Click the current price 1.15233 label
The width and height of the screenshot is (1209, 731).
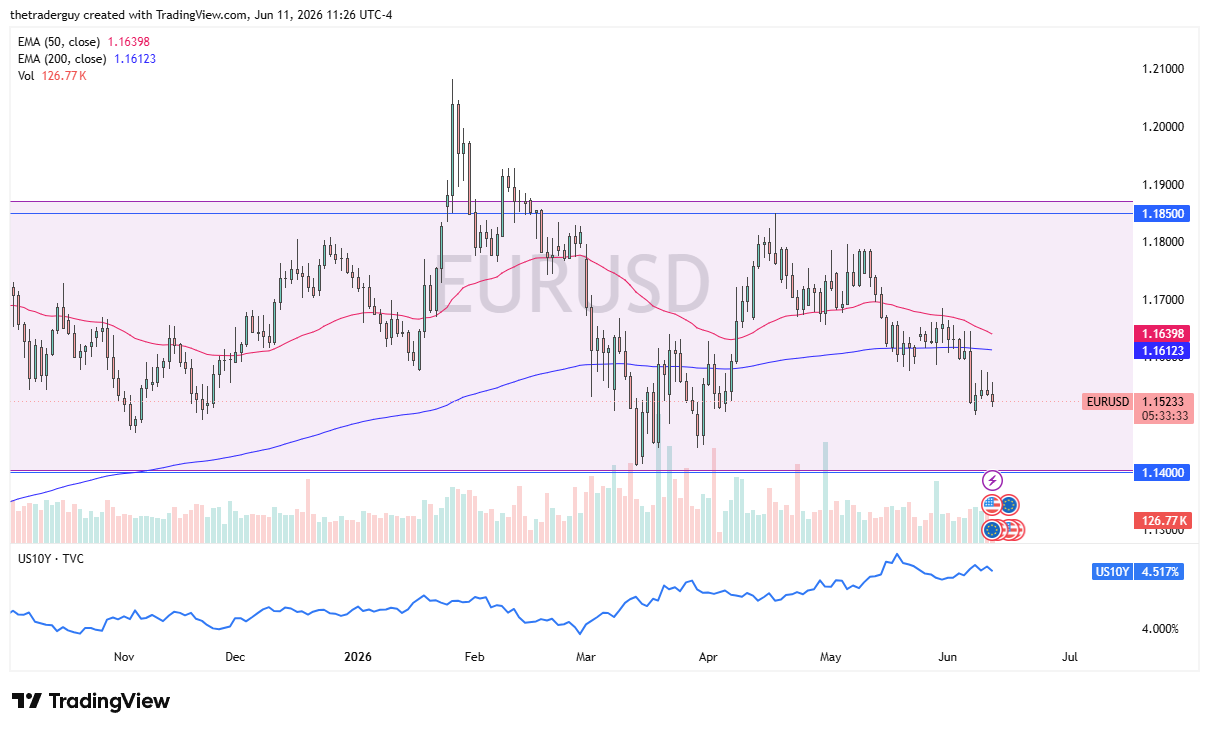[1163, 401]
